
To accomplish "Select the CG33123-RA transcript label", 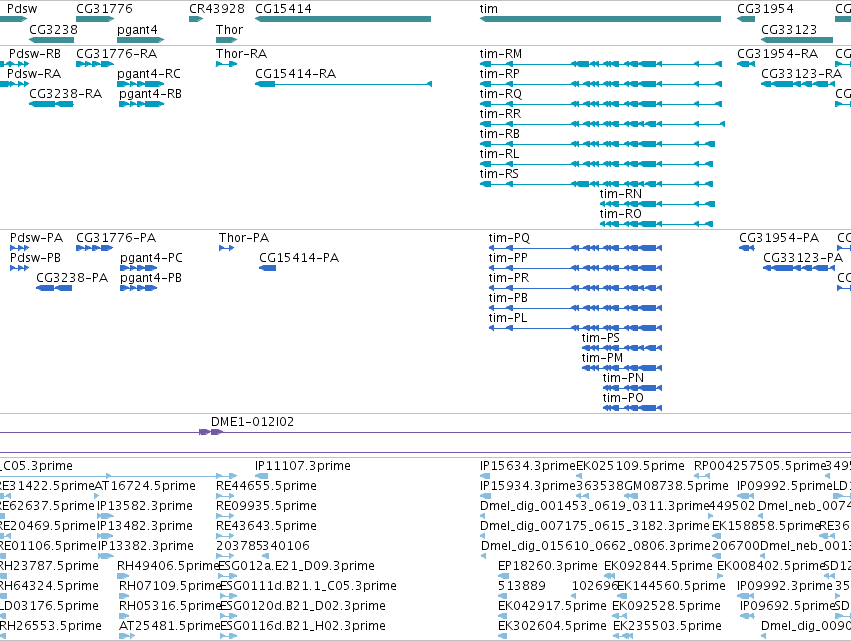I will click(x=801, y=74).
